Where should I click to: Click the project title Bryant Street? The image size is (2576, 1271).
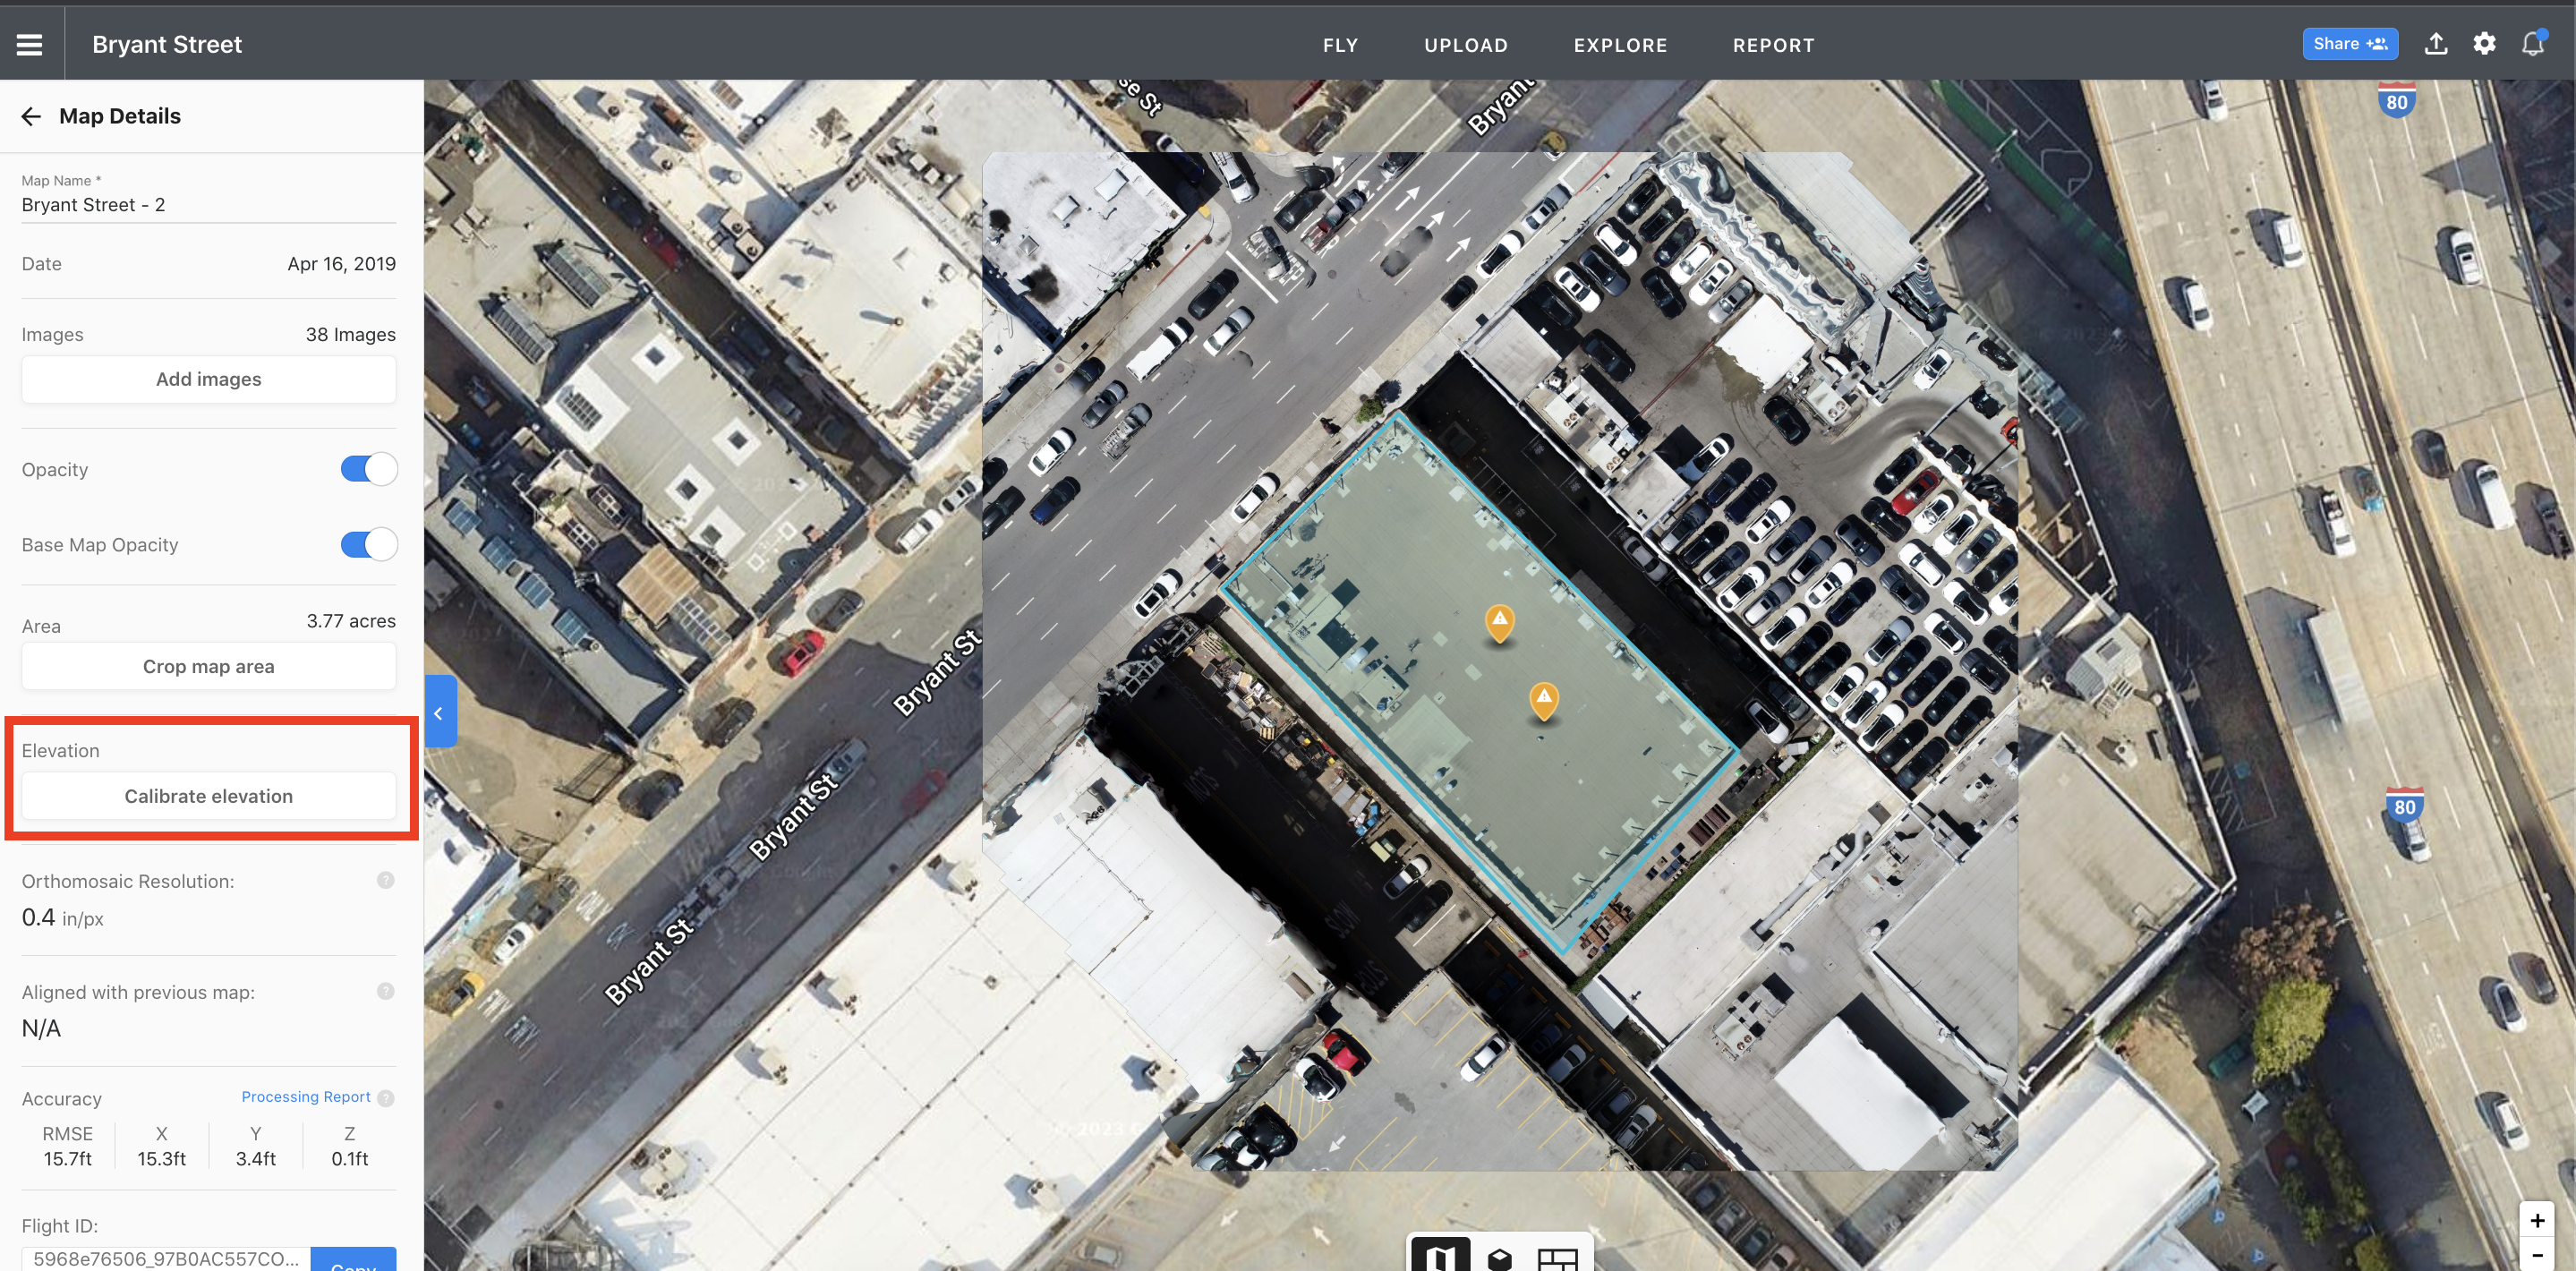coord(167,44)
